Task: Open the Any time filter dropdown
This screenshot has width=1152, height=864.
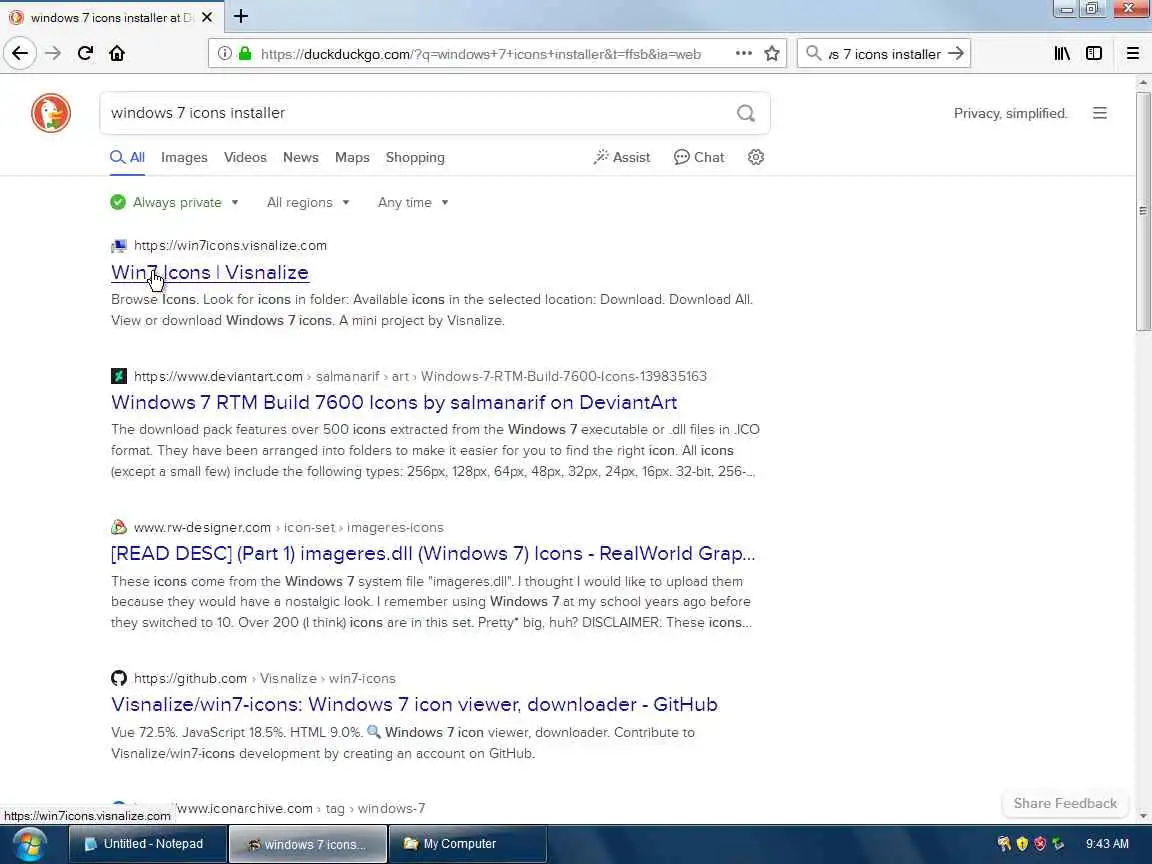Action: pyautogui.click(x=412, y=203)
